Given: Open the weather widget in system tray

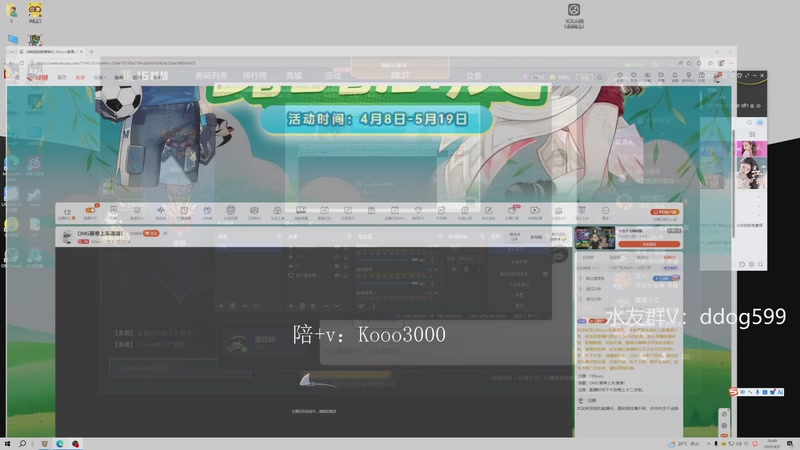Looking at the screenshot, I should (x=684, y=444).
